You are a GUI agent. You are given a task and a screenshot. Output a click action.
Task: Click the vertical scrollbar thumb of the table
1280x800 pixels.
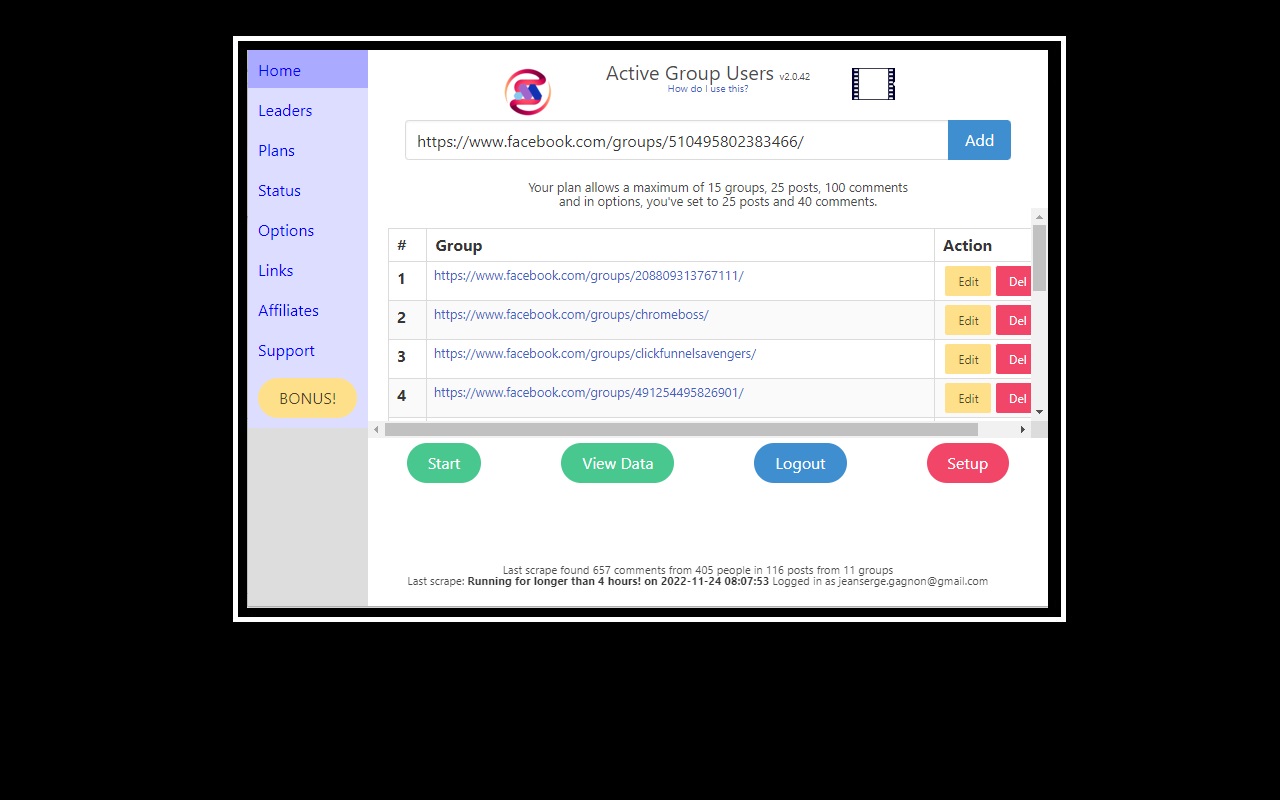pos(1039,258)
